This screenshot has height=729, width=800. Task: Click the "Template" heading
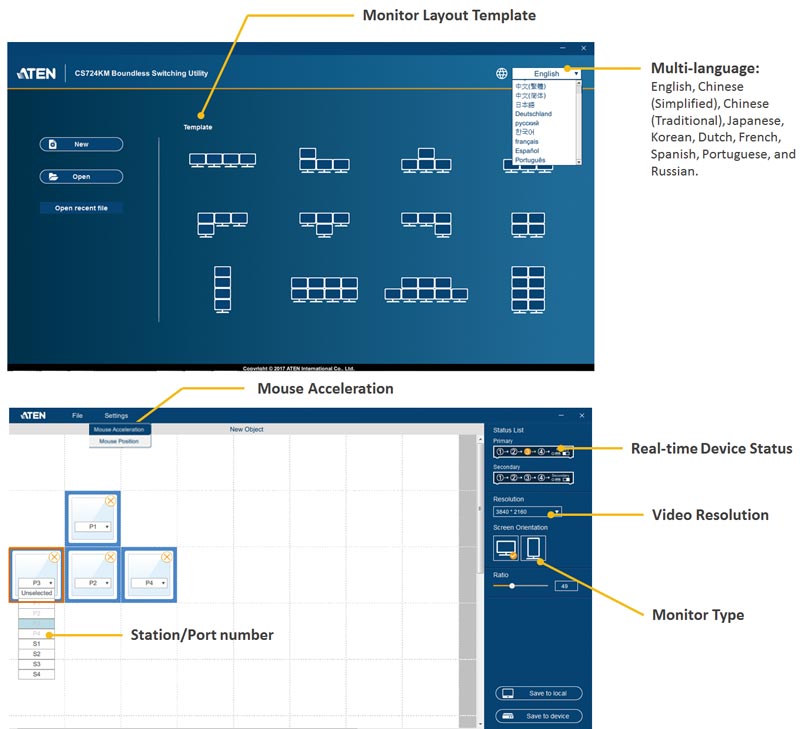click(x=198, y=127)
